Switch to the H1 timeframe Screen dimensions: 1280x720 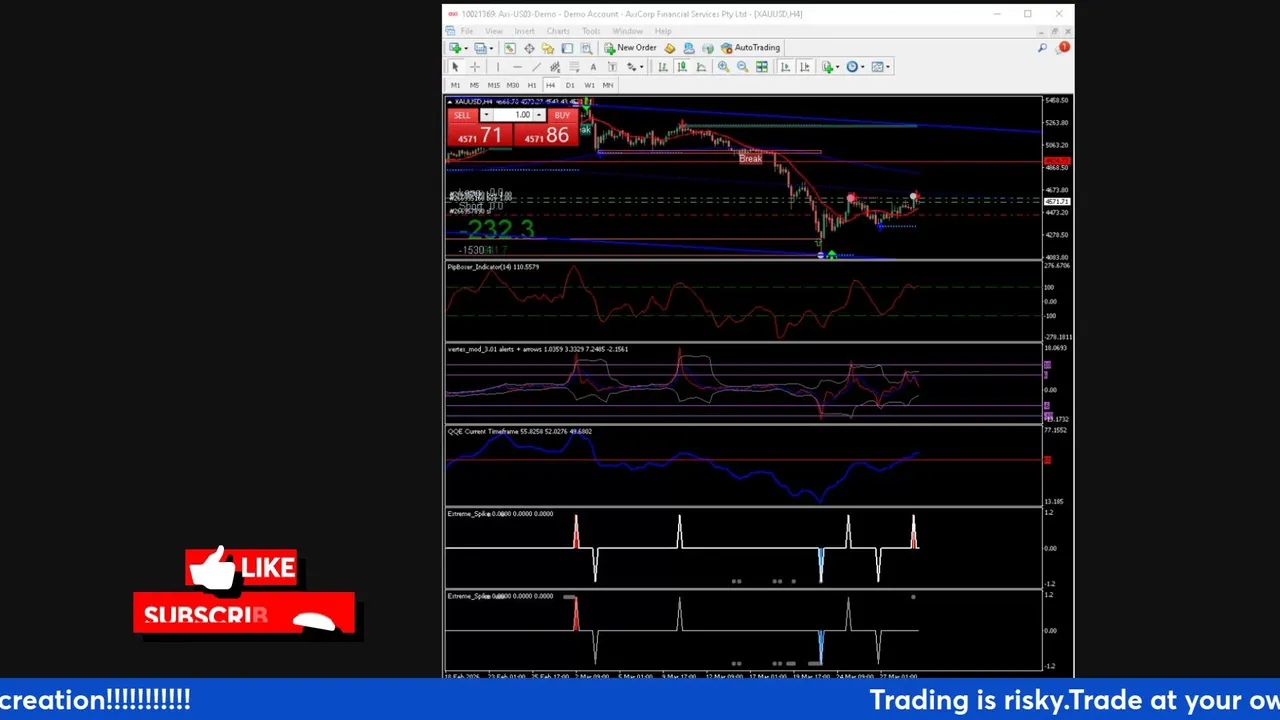coord(532,85)
